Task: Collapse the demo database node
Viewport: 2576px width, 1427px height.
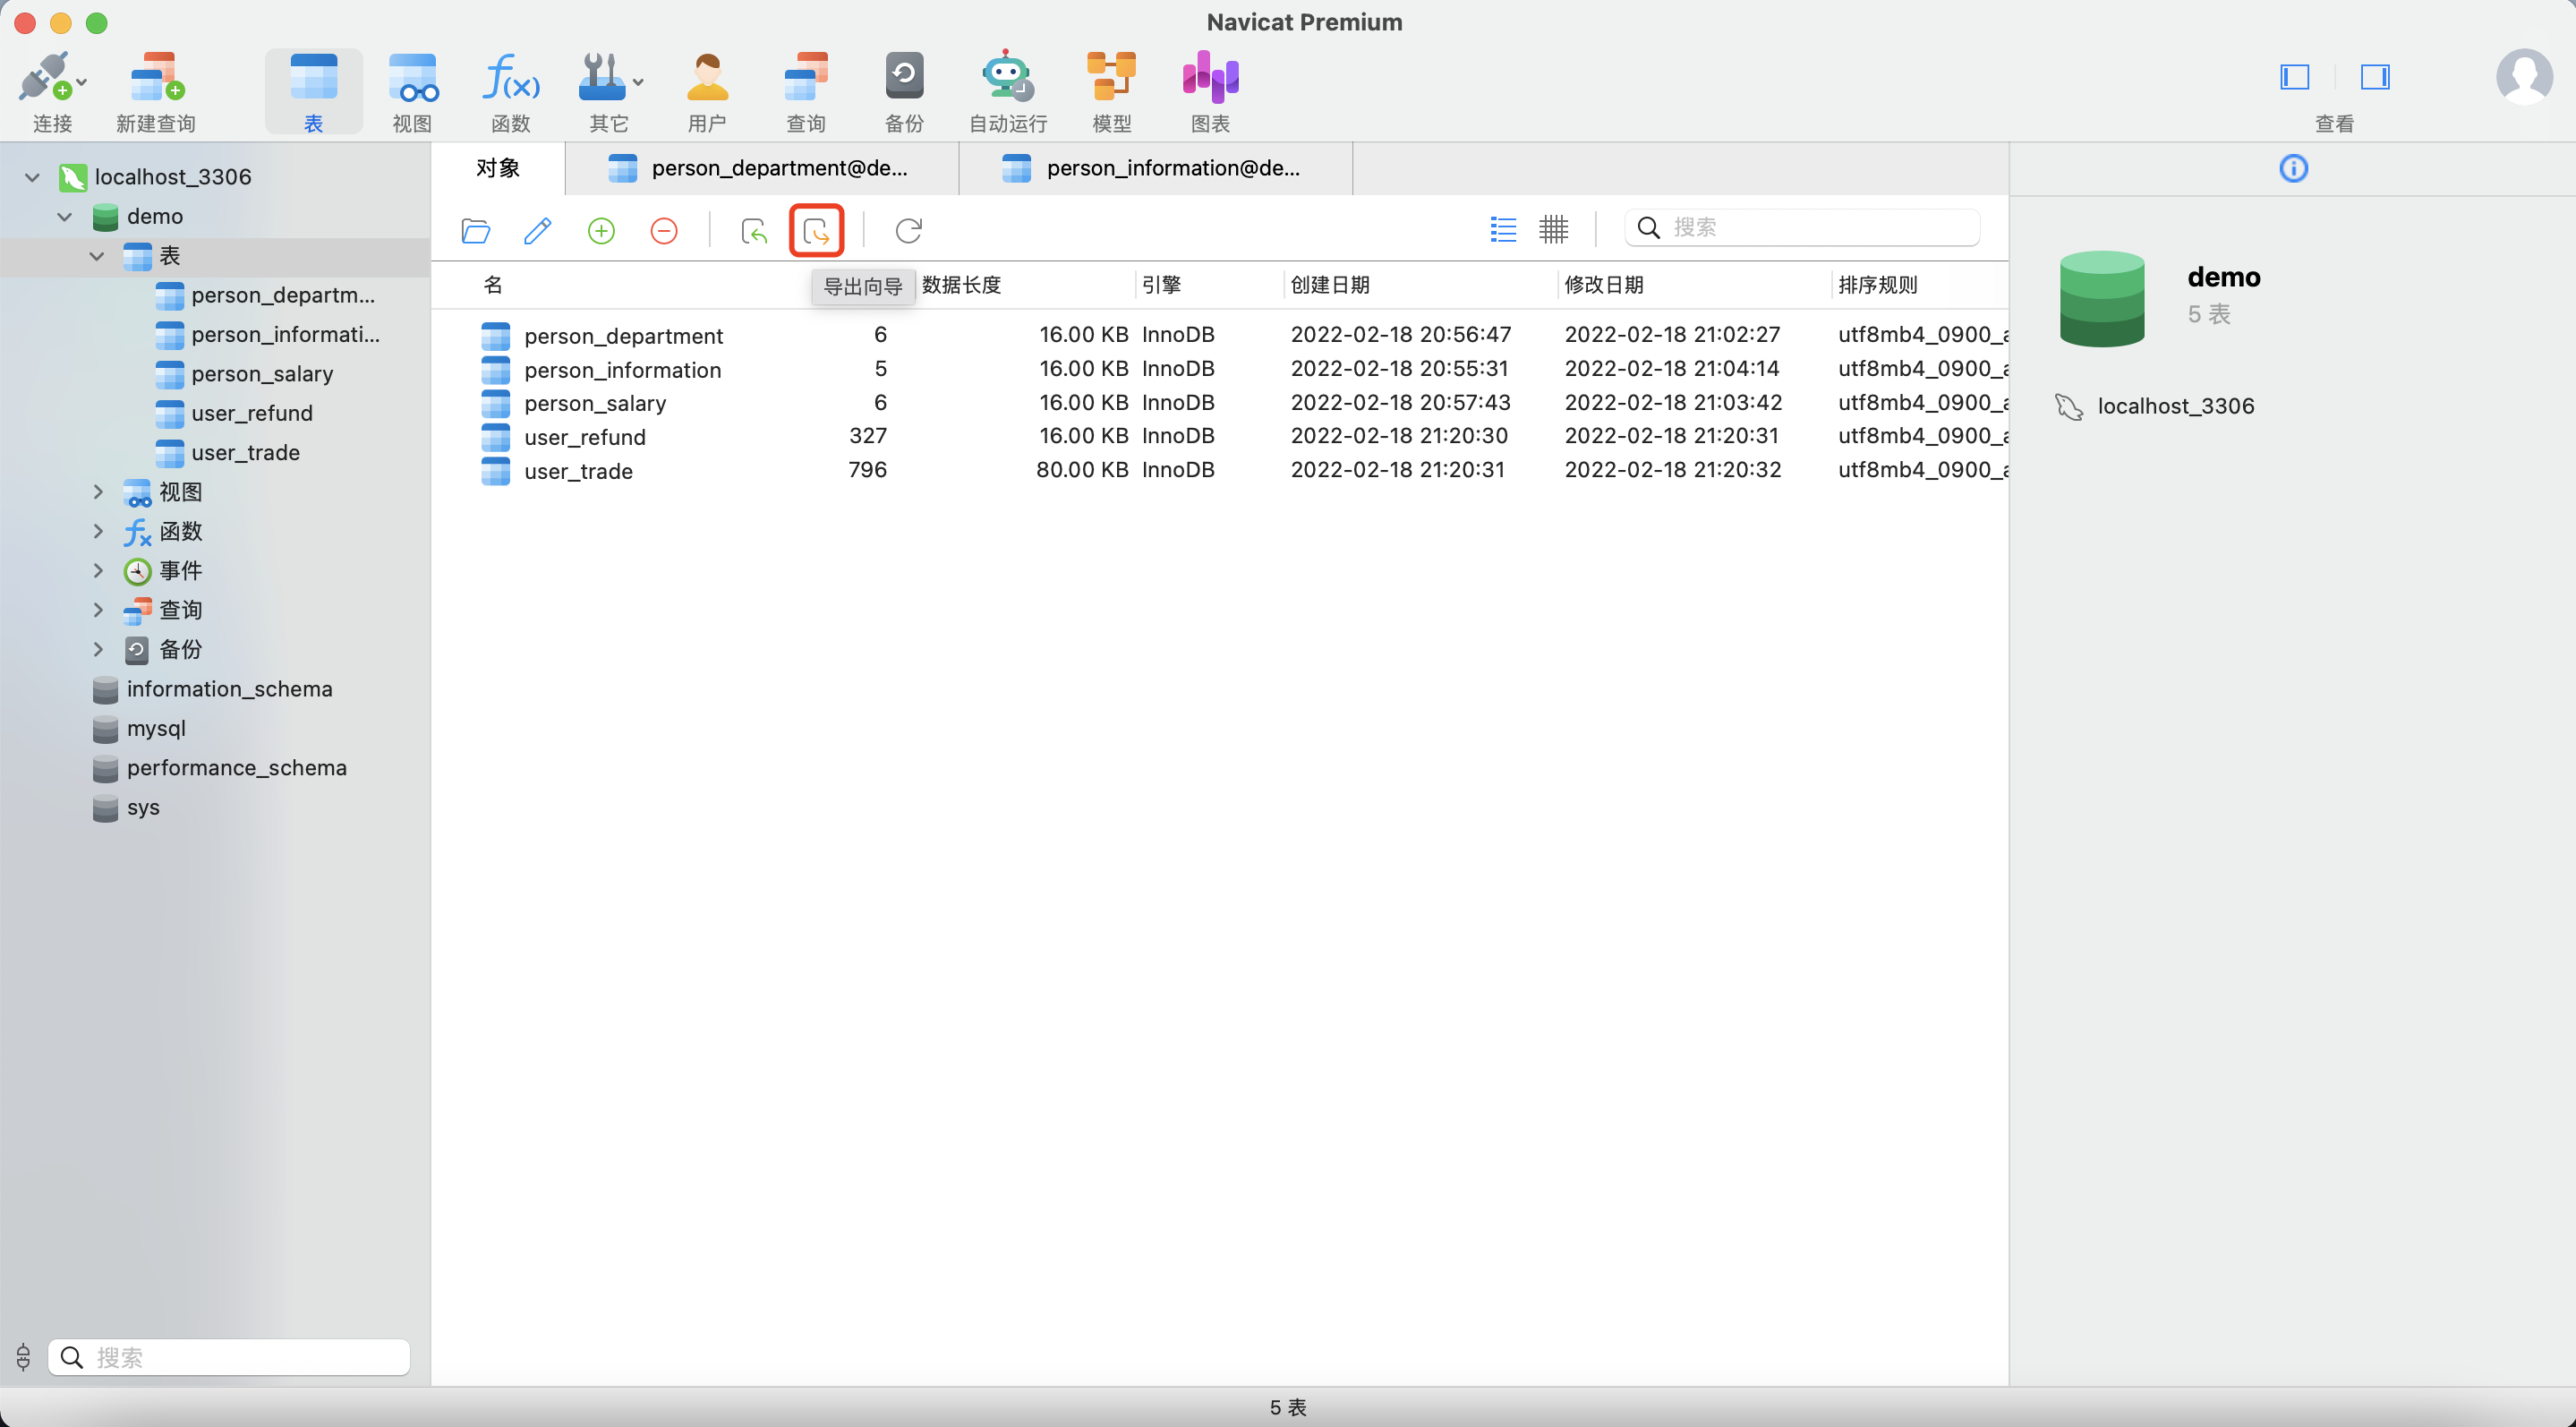Action: [x=65, y=216]
